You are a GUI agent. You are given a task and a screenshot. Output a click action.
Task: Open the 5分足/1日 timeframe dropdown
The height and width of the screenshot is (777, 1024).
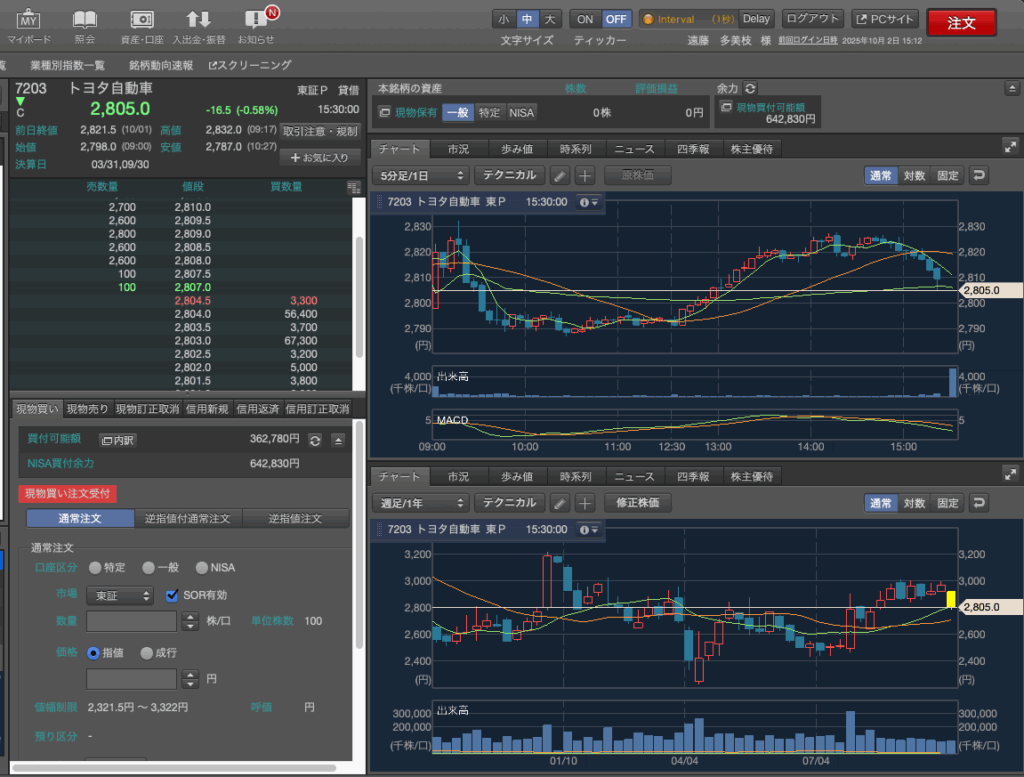tap(420, 175)
